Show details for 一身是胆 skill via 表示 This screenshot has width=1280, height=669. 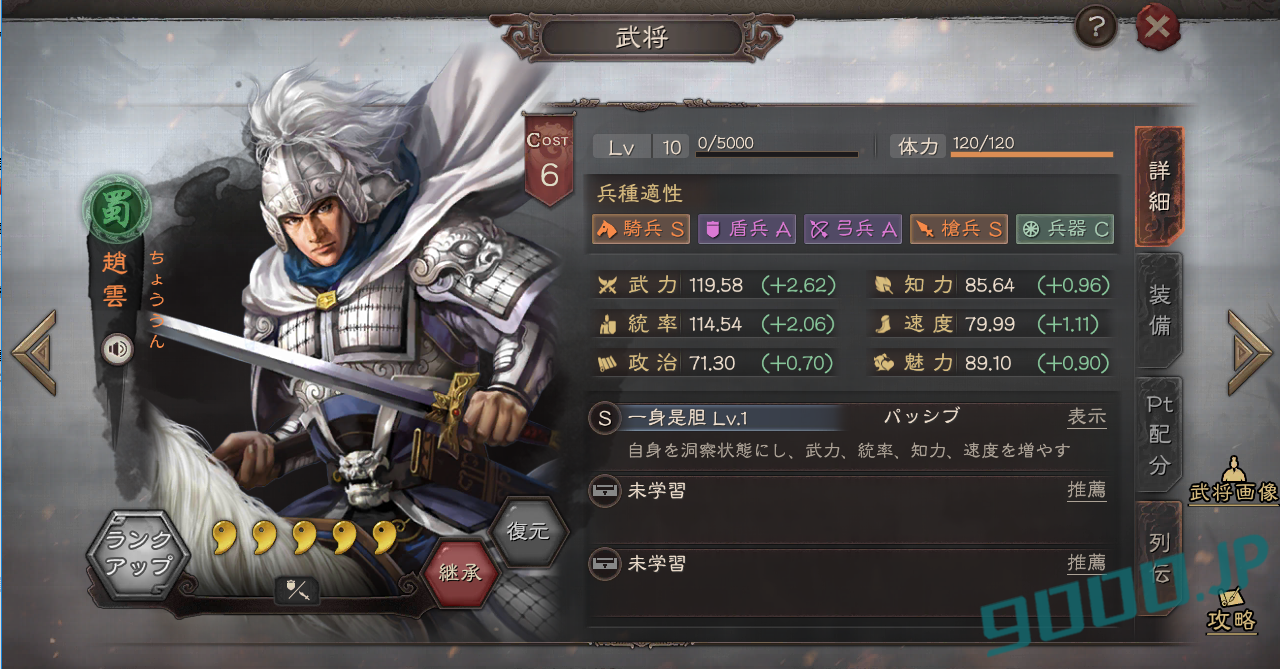coord(1087,417)
